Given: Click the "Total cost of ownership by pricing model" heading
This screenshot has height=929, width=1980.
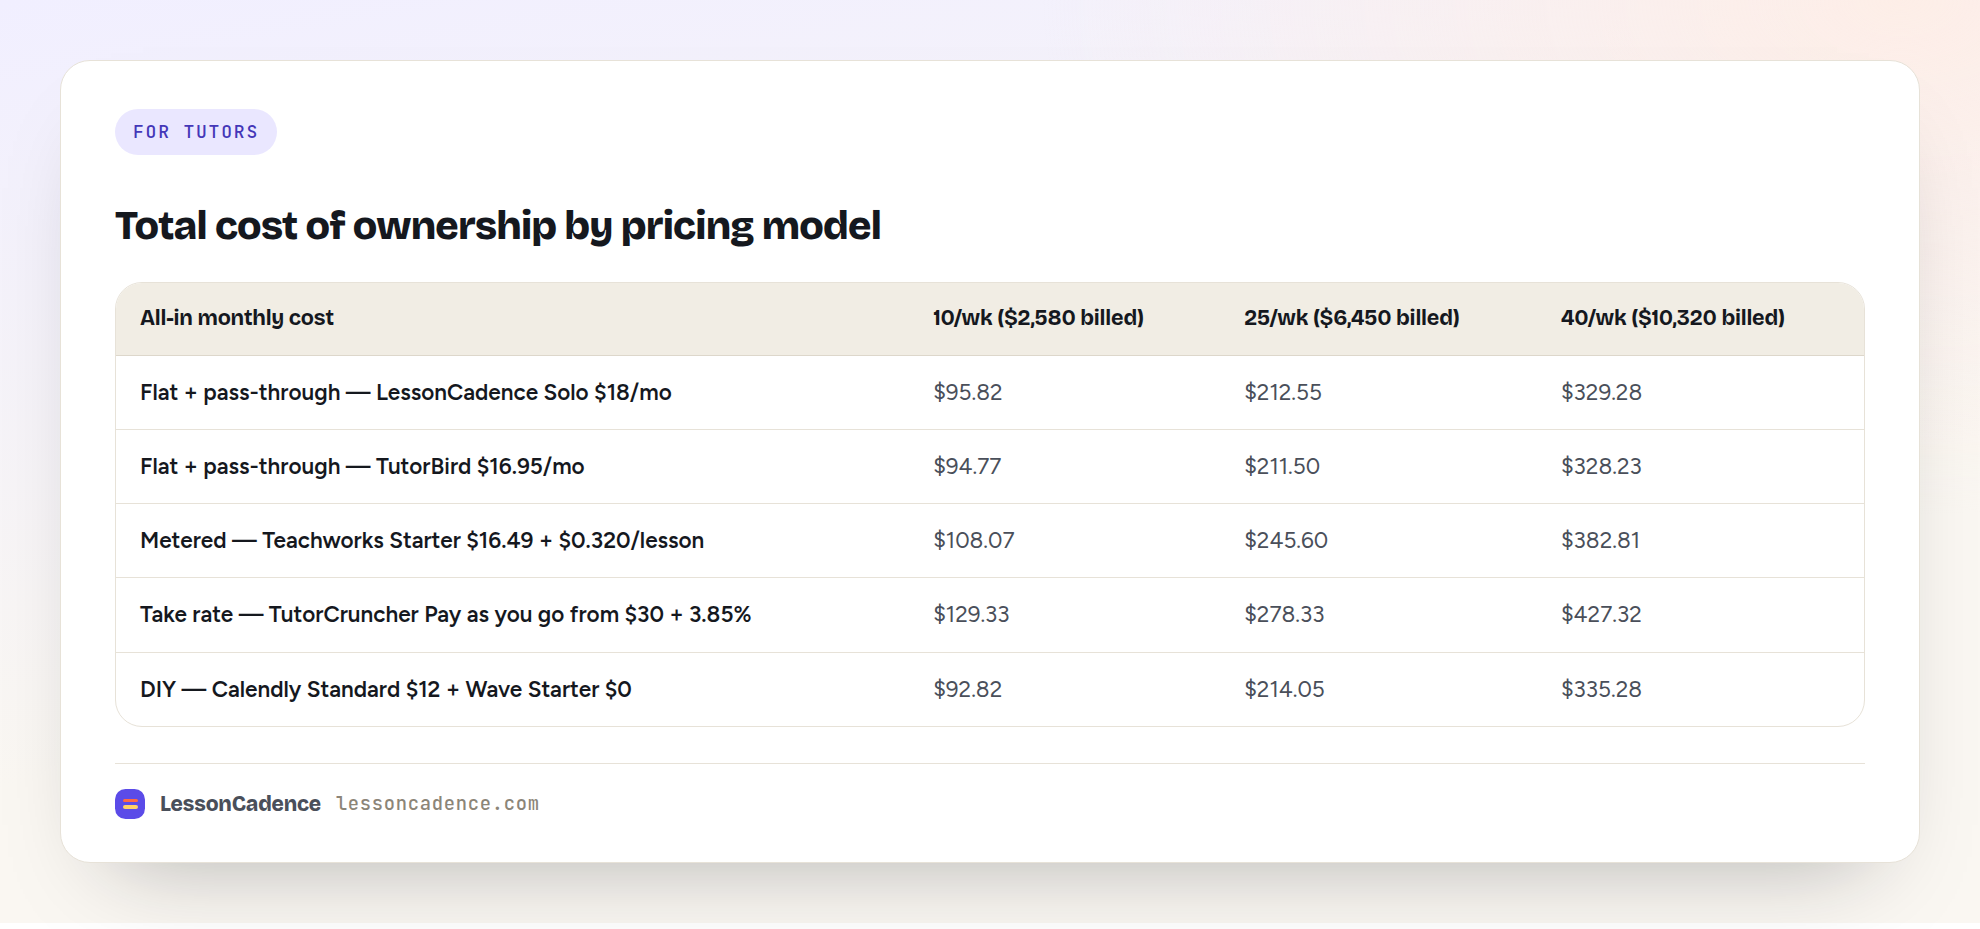Looking at the screenshot, I should pyautogui.click(x=498, y=226).
